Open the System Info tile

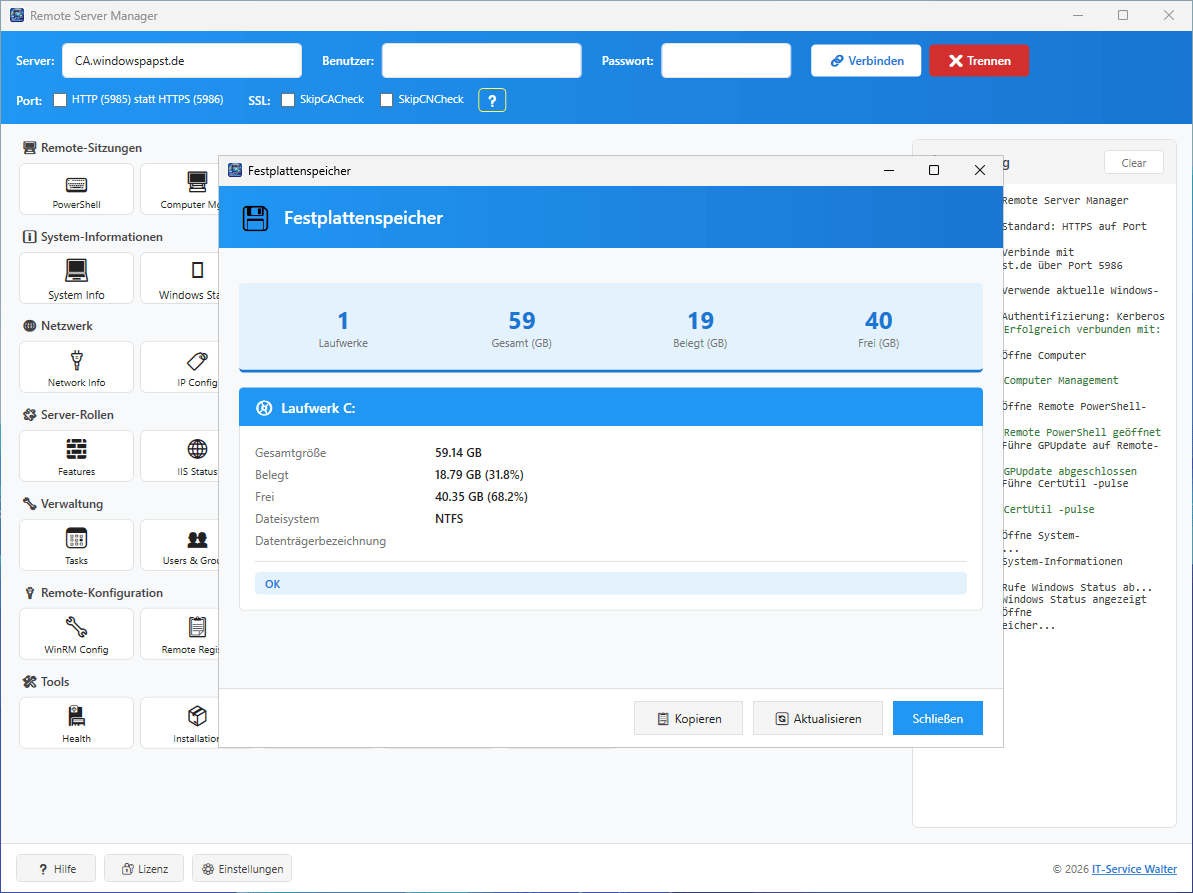(x=76, y=278)
